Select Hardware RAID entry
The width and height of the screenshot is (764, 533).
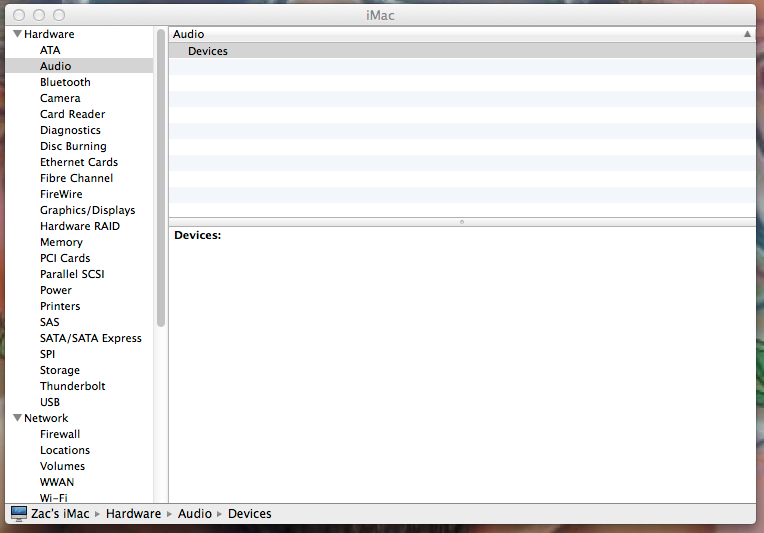click(x=80, y=226)
